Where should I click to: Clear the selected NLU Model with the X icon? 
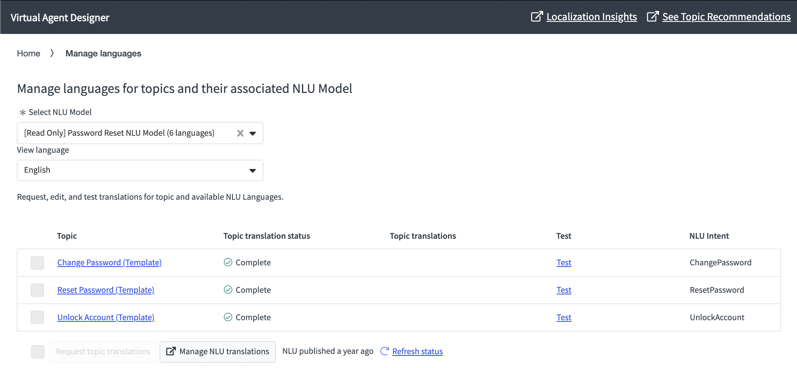[240, 133]
